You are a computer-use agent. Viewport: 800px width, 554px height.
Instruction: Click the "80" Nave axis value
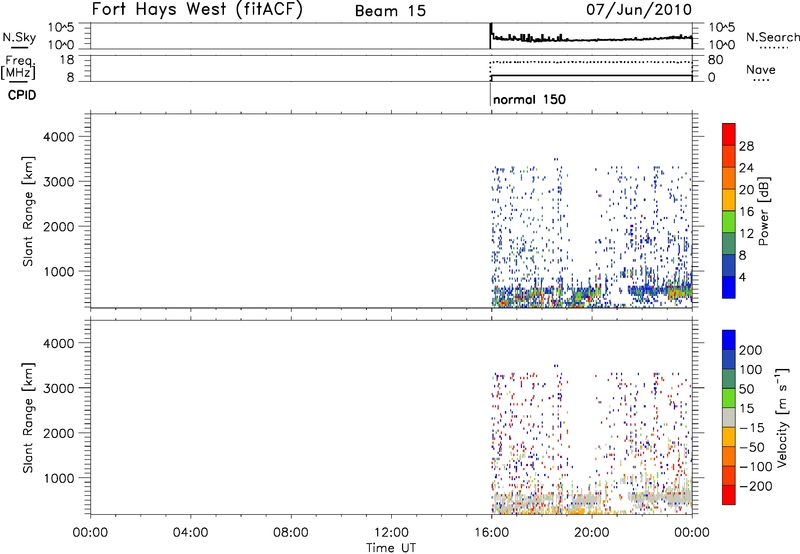[715, 60]
